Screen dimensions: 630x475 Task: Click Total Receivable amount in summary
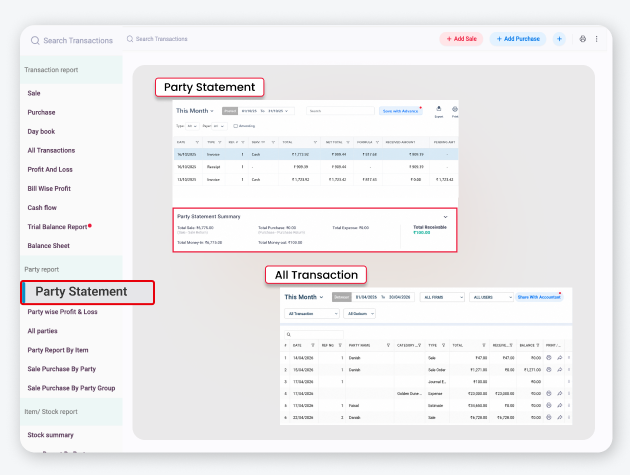coord(422,233)
